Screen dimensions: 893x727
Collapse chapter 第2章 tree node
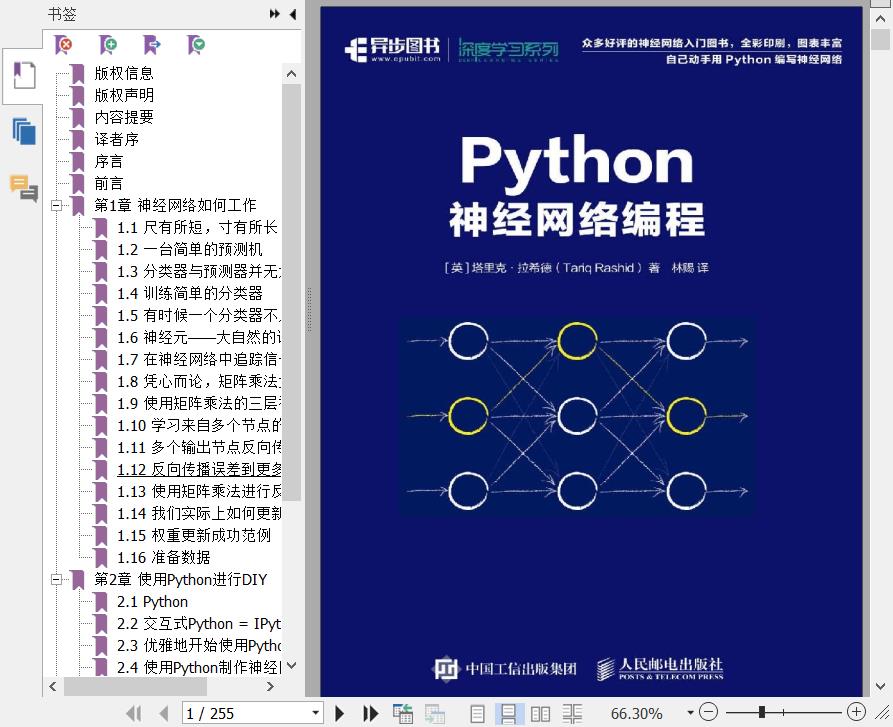pos(56,580)
